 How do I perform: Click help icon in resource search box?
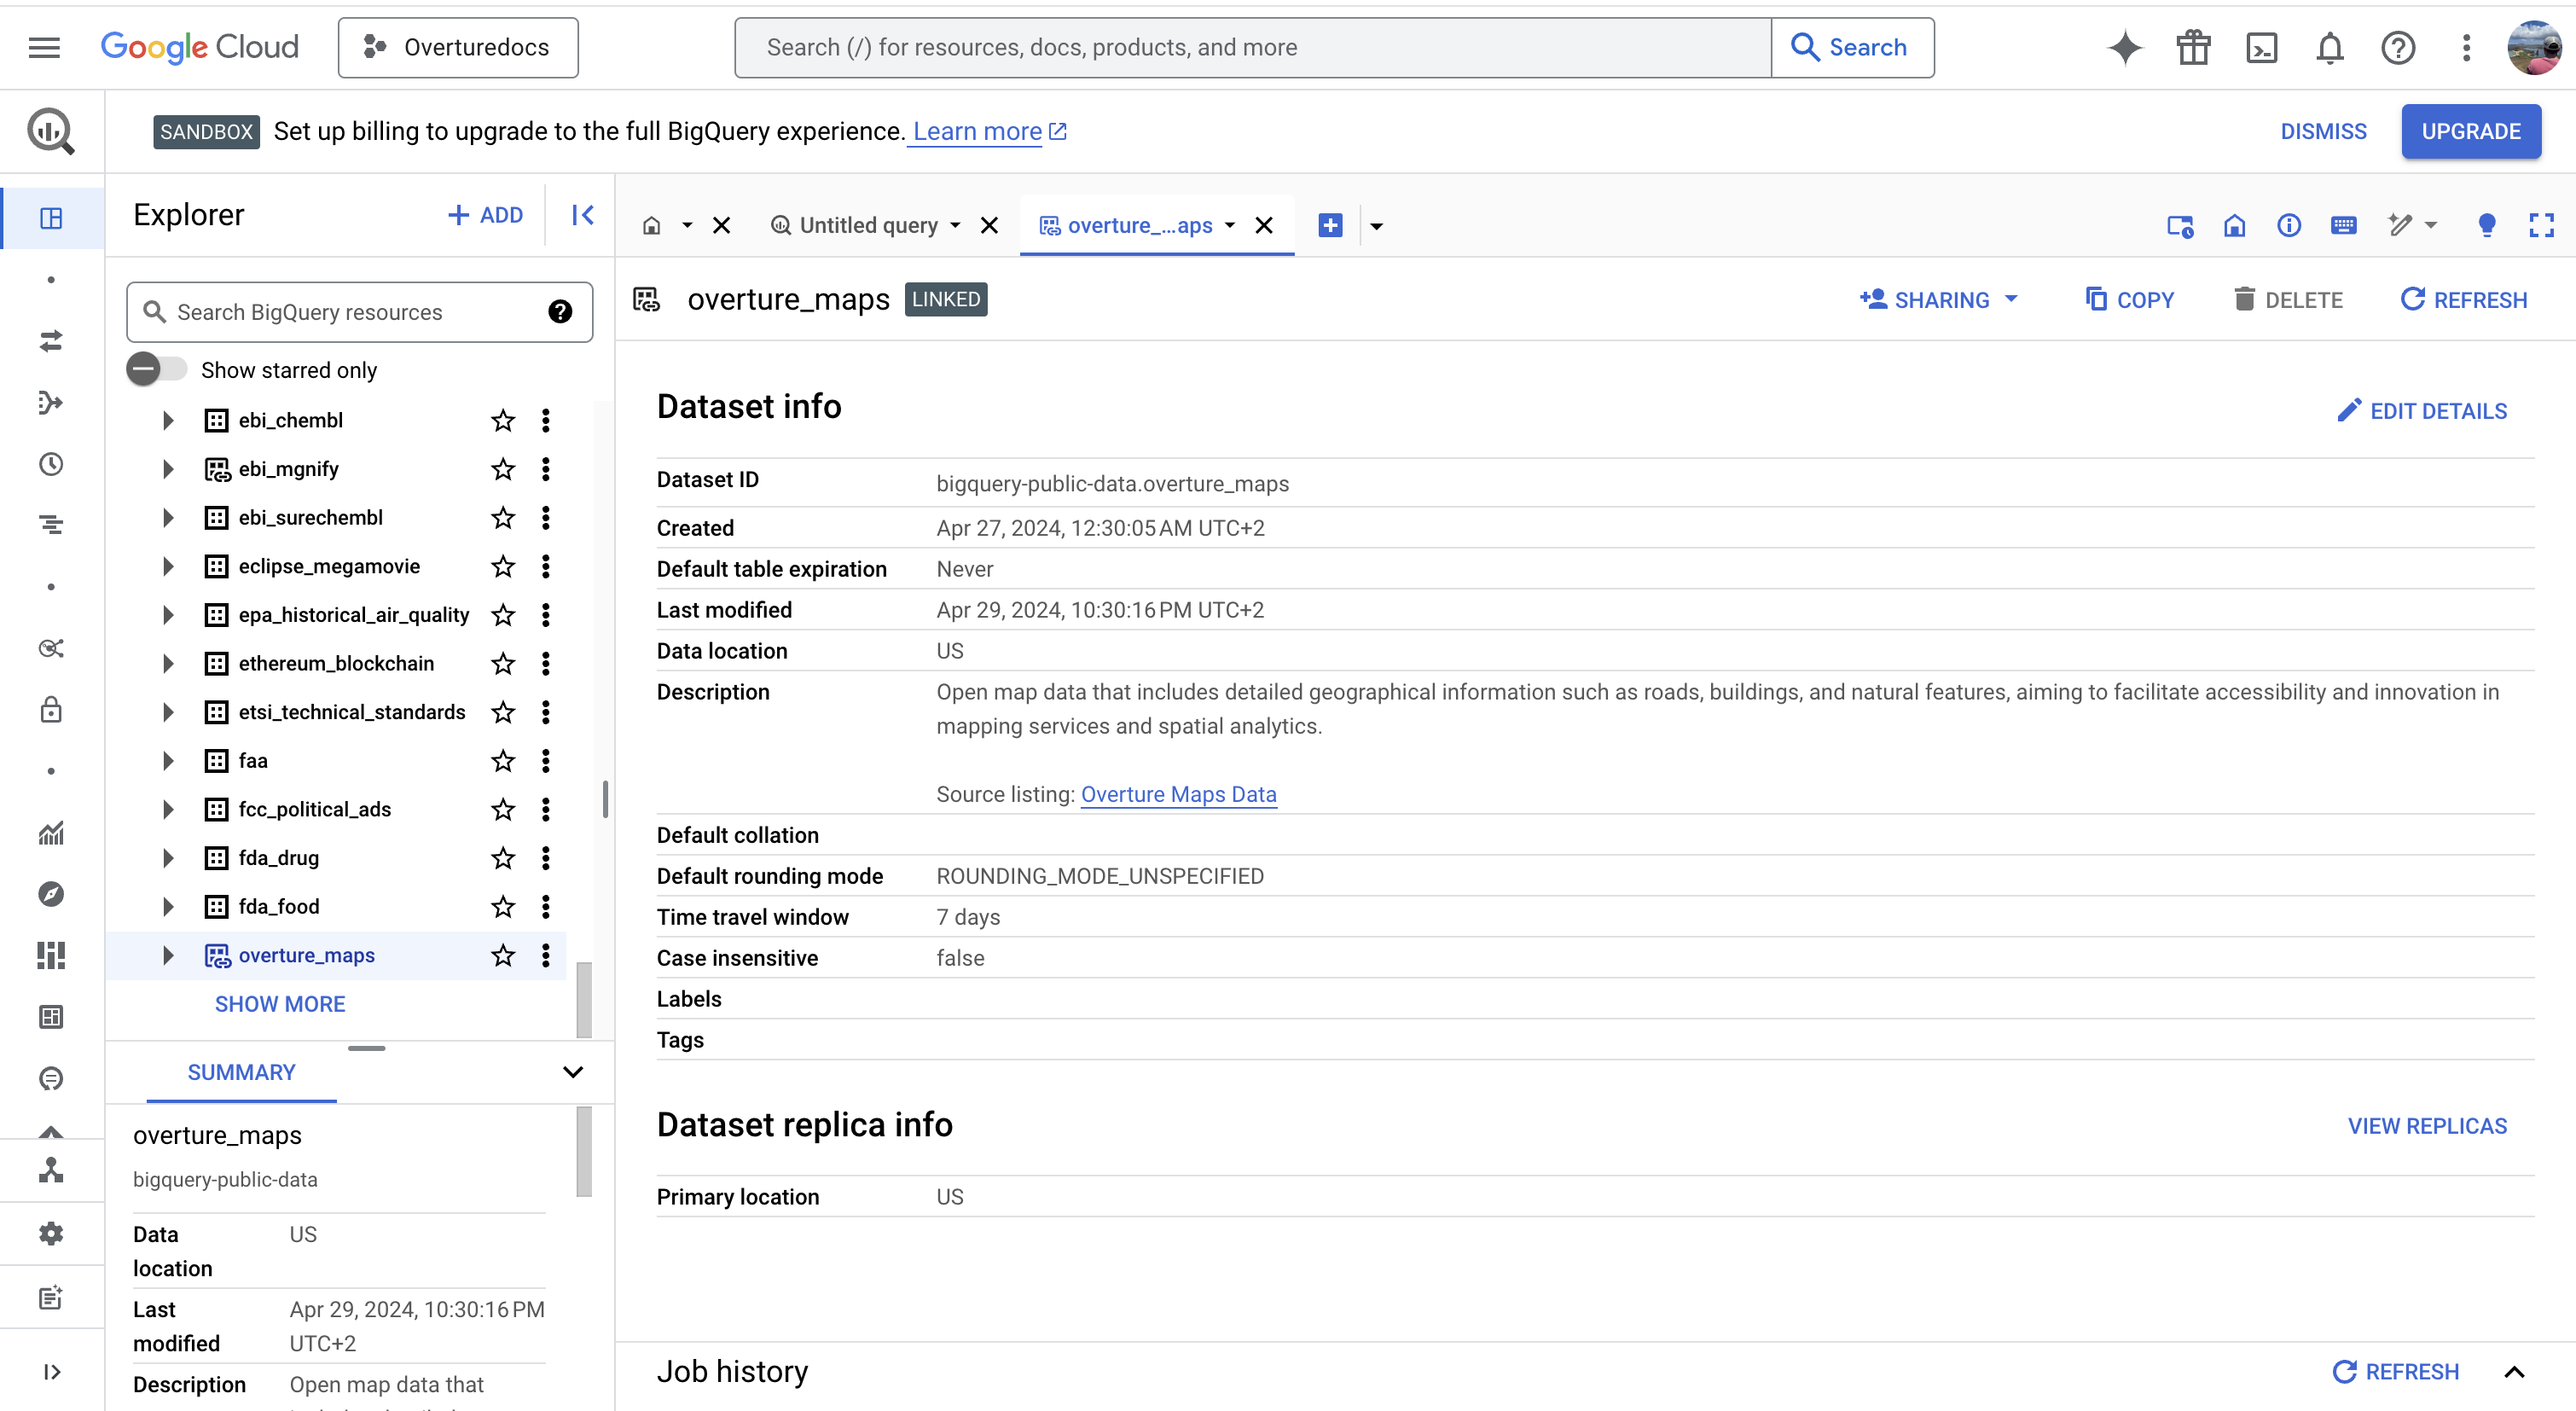560,312
